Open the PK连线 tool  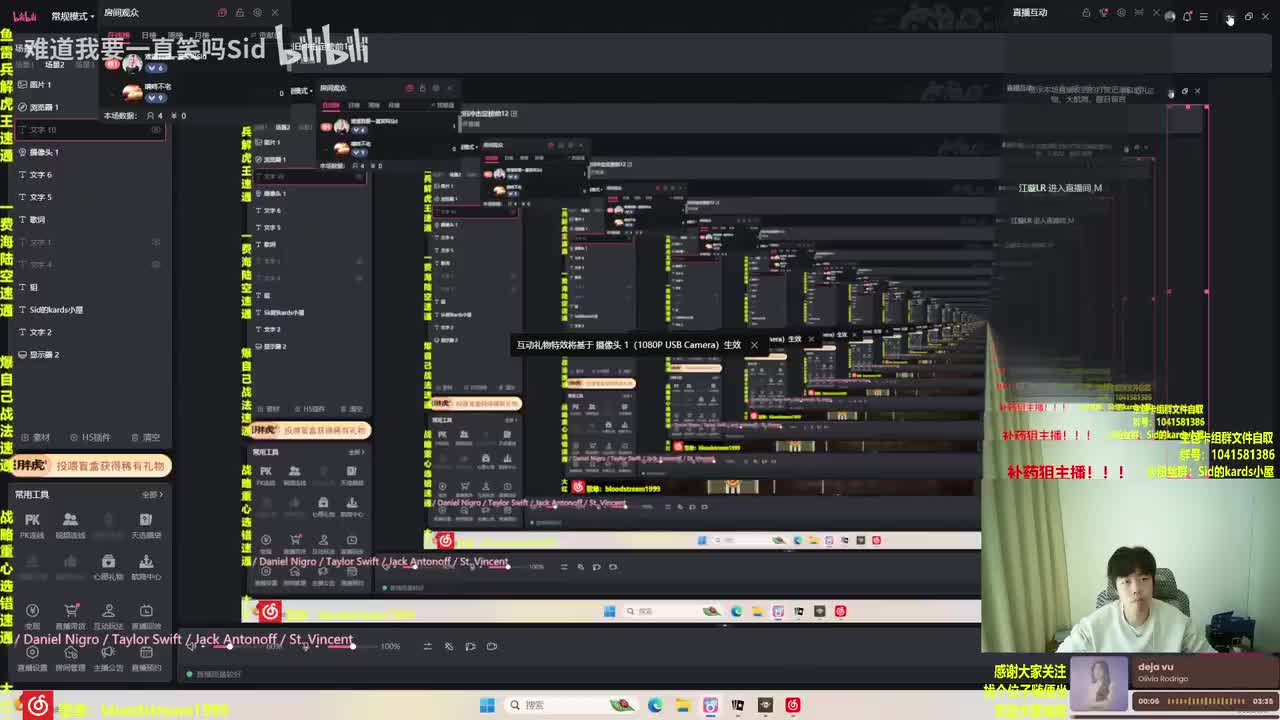tap(32, 524)
